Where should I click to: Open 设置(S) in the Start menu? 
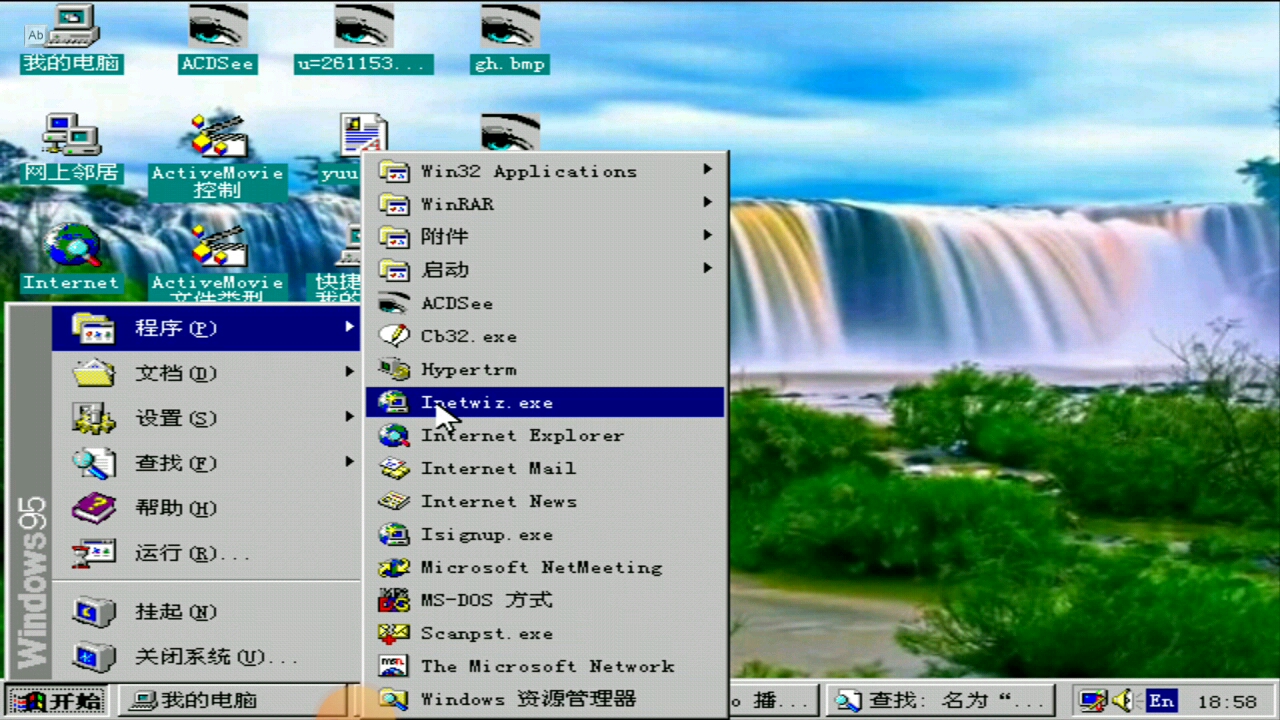coord(206,418)
